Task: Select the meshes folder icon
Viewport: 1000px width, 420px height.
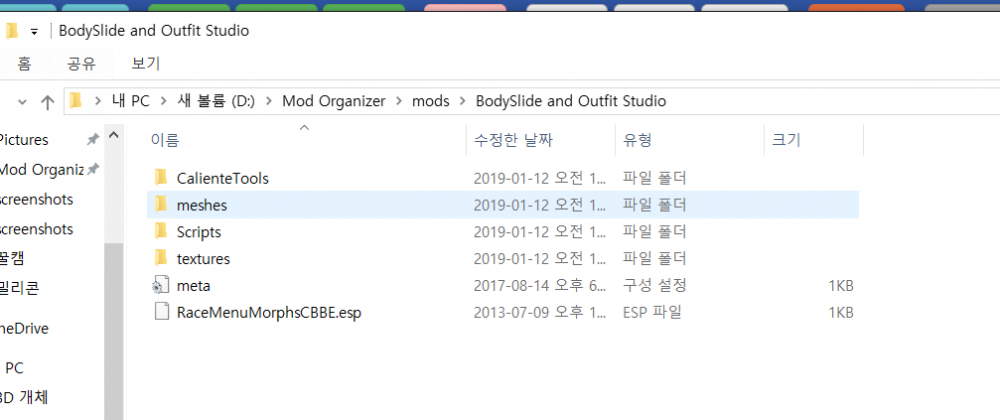Action: [x=161, y=205]
